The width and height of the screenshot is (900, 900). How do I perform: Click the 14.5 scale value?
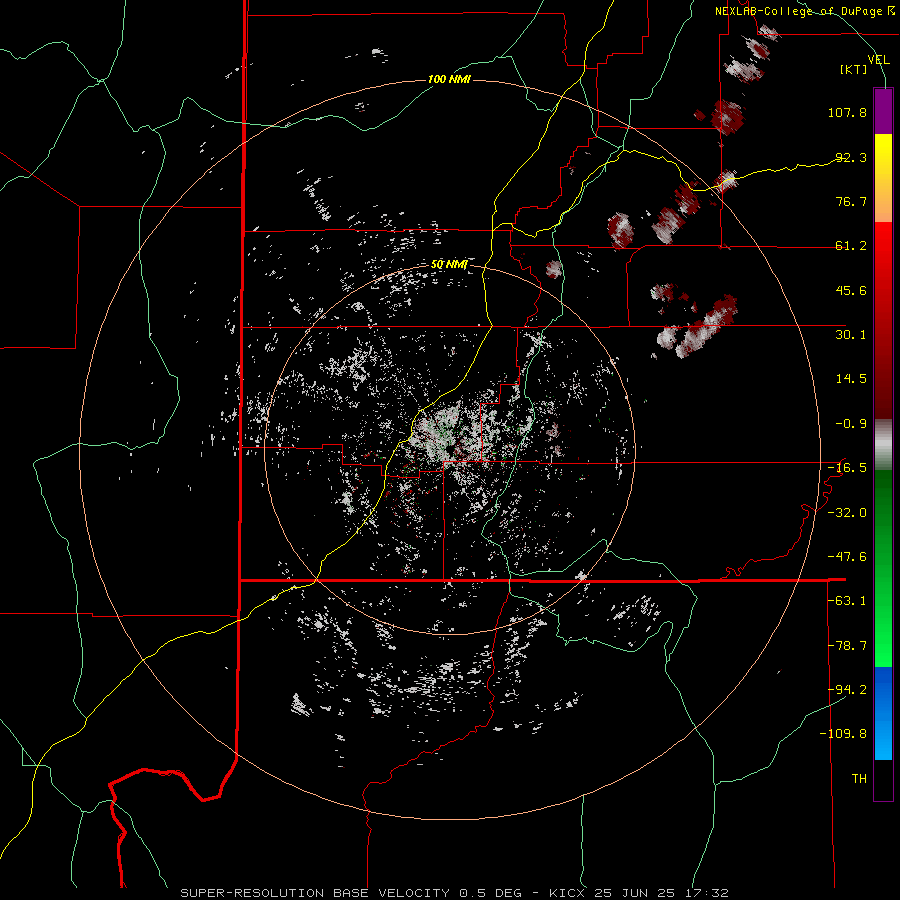[851, 379]
